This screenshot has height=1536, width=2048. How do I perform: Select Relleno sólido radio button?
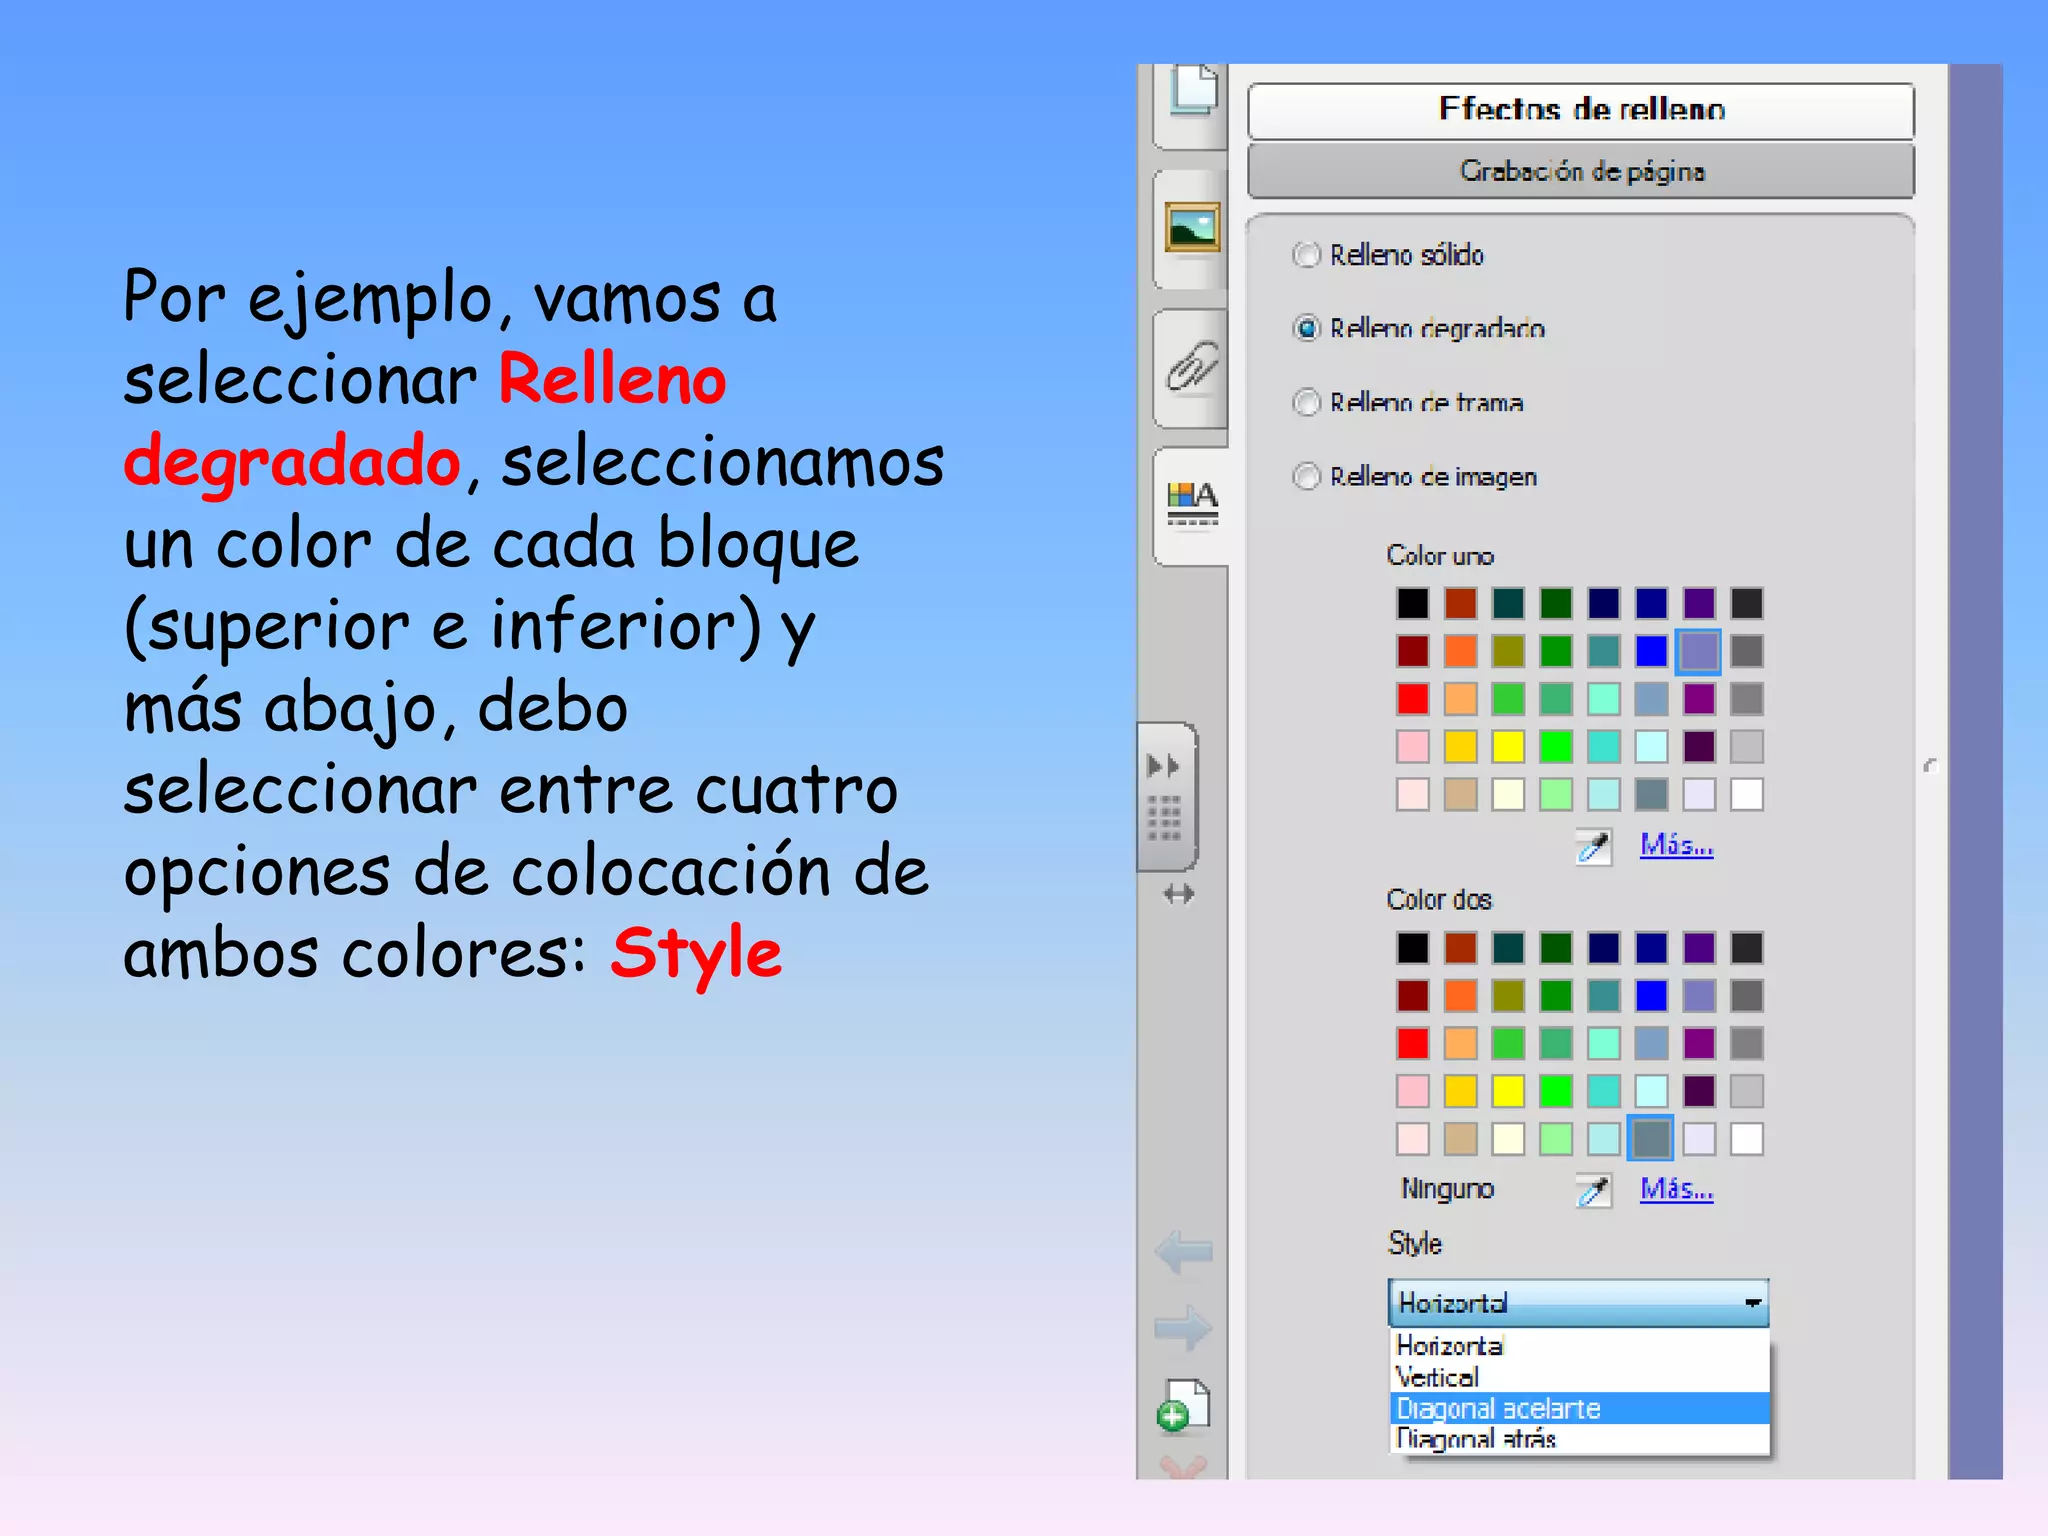[x=1306, y=255]
